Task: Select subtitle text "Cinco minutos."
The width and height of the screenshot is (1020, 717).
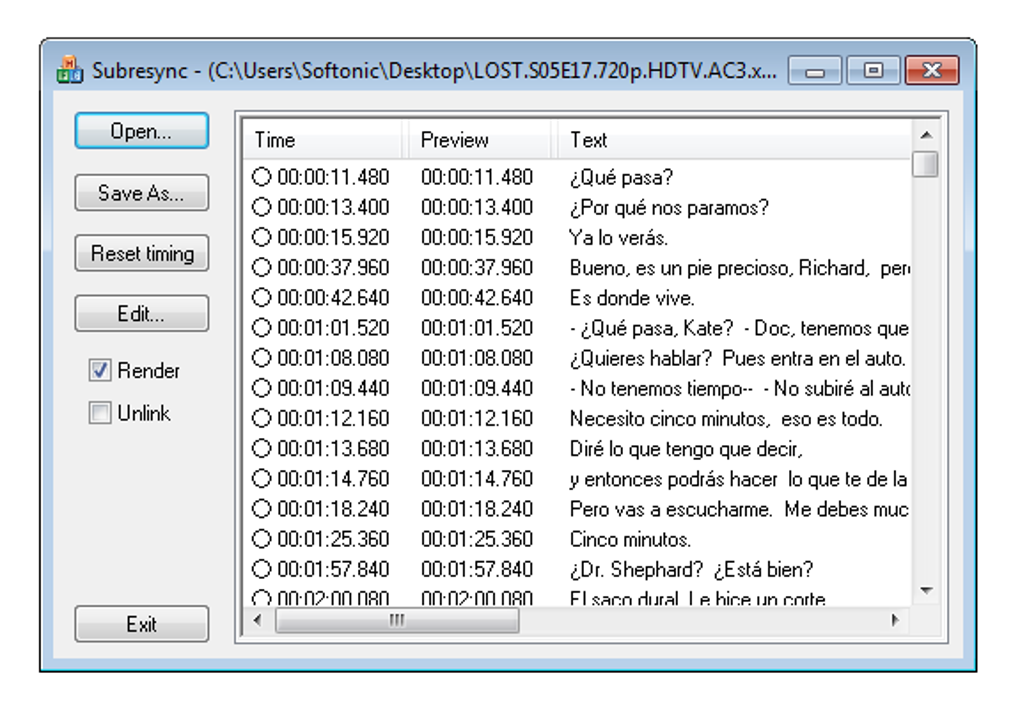Action: point(630,539)
